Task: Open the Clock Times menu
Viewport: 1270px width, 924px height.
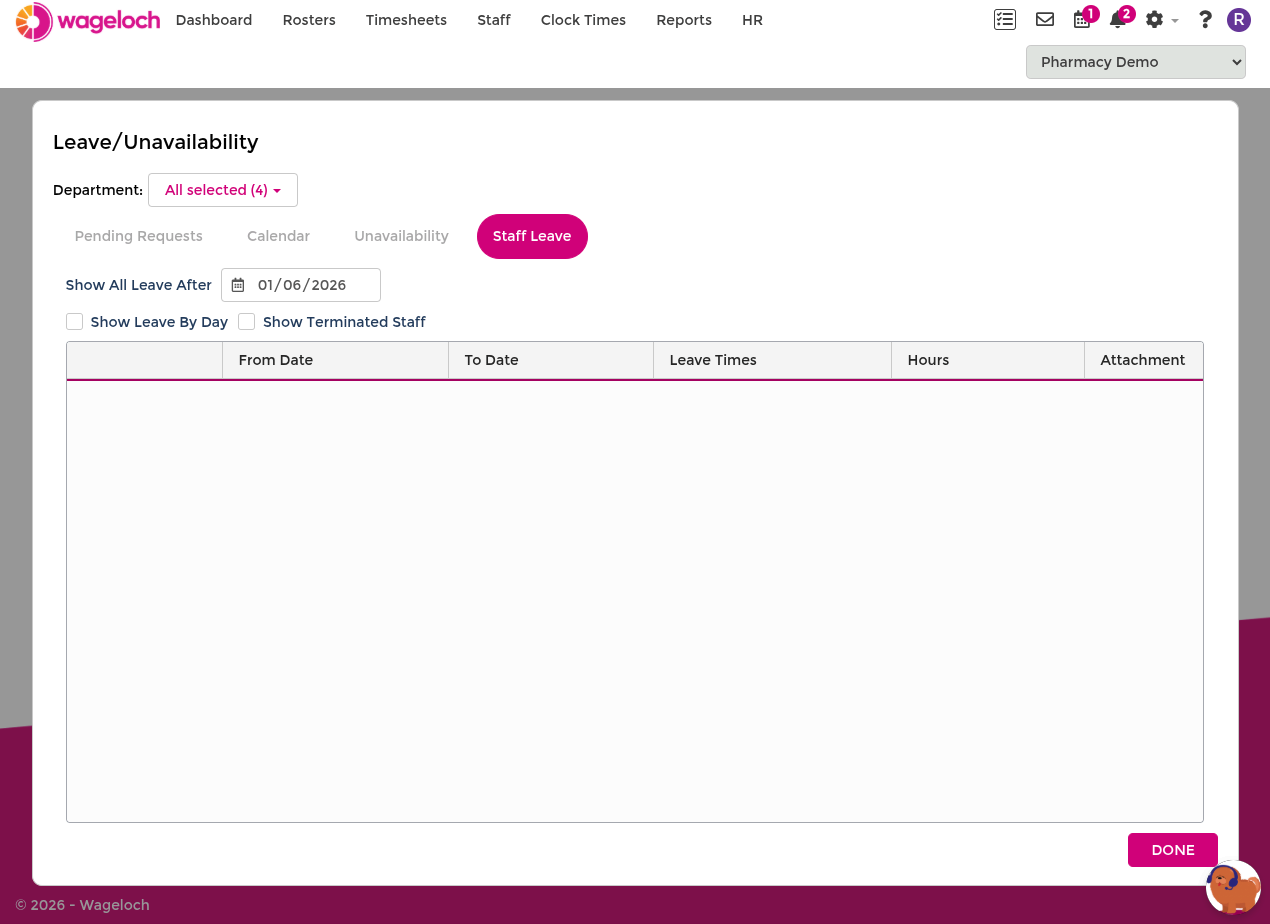Action: (583, 20)
